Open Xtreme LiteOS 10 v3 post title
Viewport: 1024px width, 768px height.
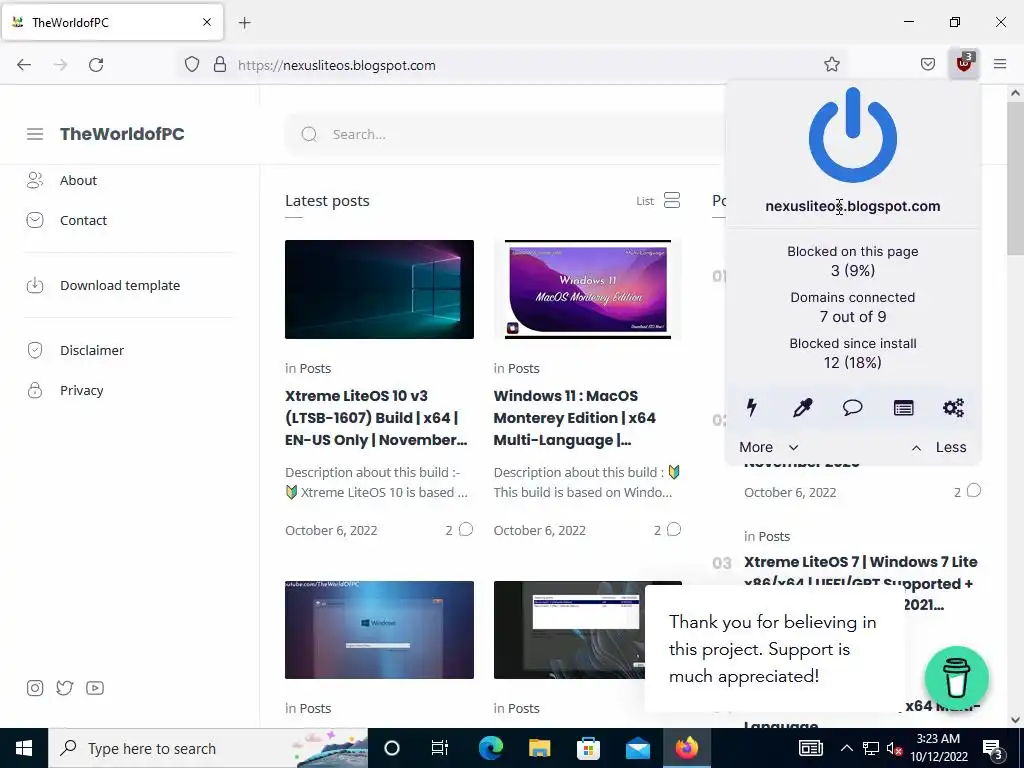[x=377, y=418]
